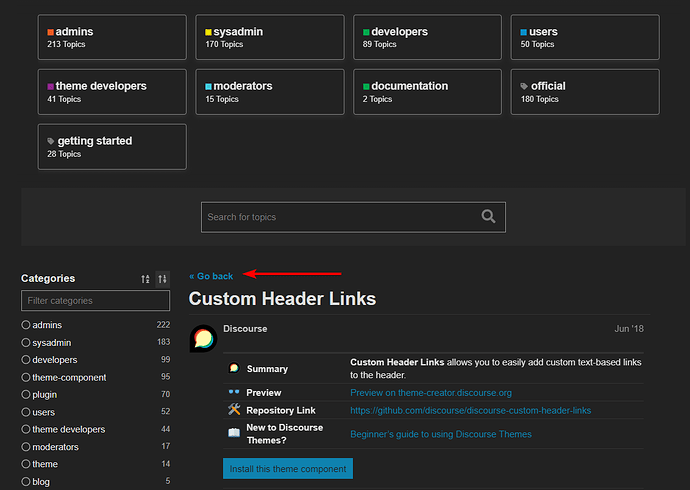Focus the Filter categories field
This screenshot has width=690, height=490.
coord(95,300)
